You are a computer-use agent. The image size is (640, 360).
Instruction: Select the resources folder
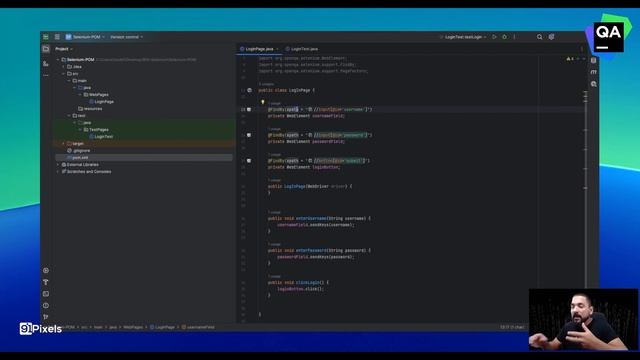(90, 109)
